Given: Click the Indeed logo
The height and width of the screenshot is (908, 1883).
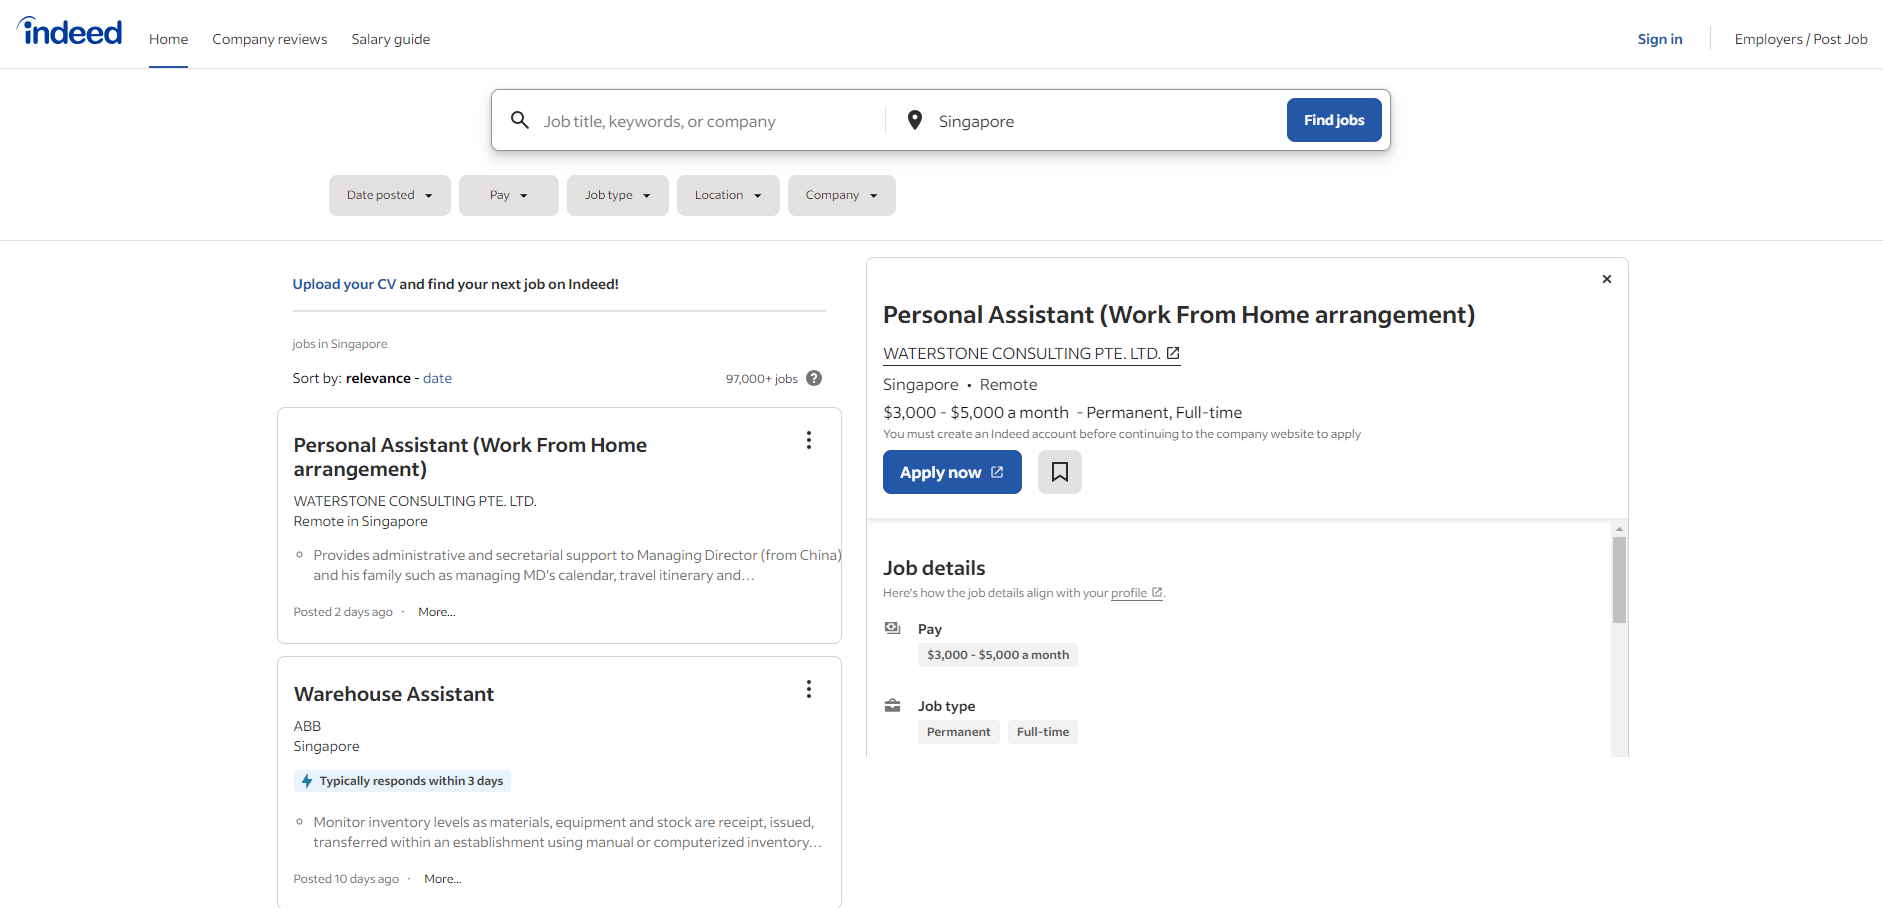Looking at the screenshot, I should point(70,32).
